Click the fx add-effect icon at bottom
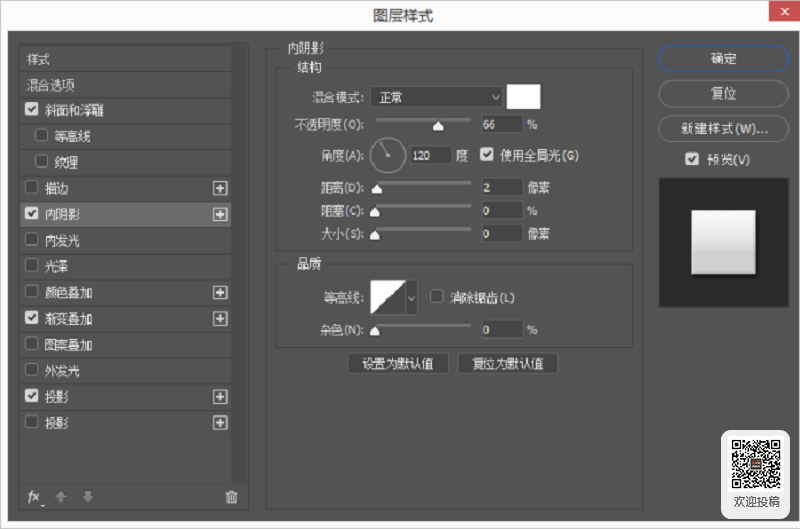The width and height of the screenshot is (800, 529). coord(35,497)
